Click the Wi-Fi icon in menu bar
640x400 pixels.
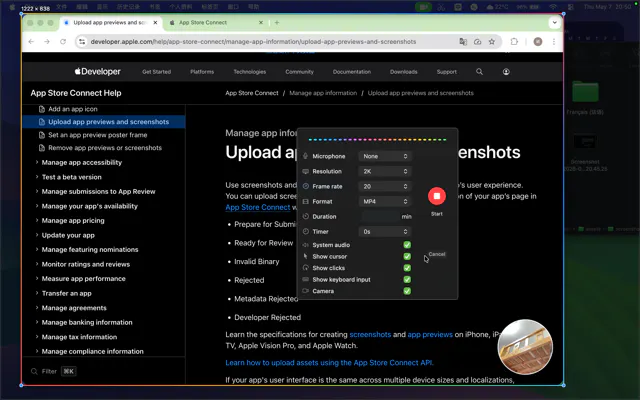[553, 7]
